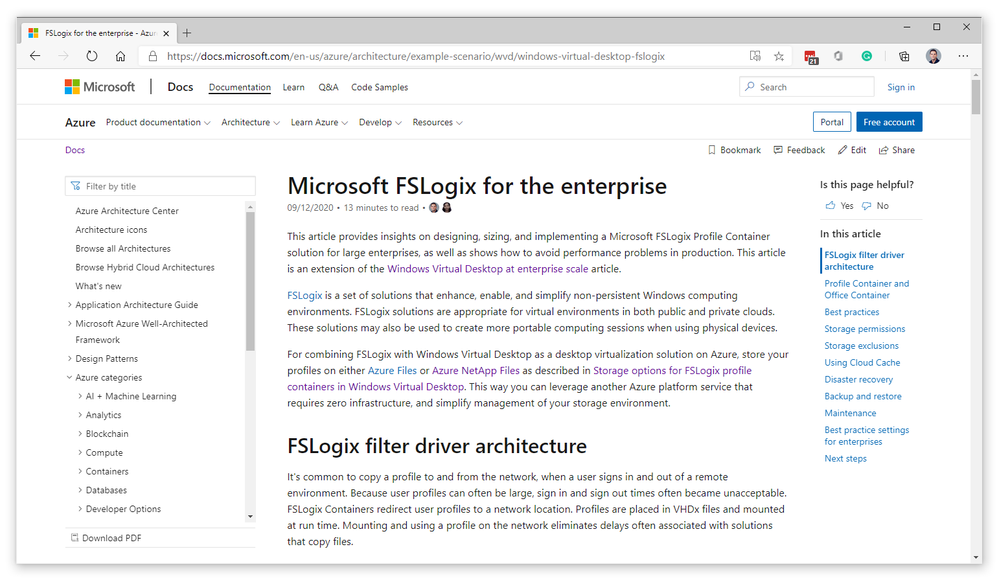Open a new tab with the plus button
This screenshot has height=579, width=999.
click(x=187, y=33)
